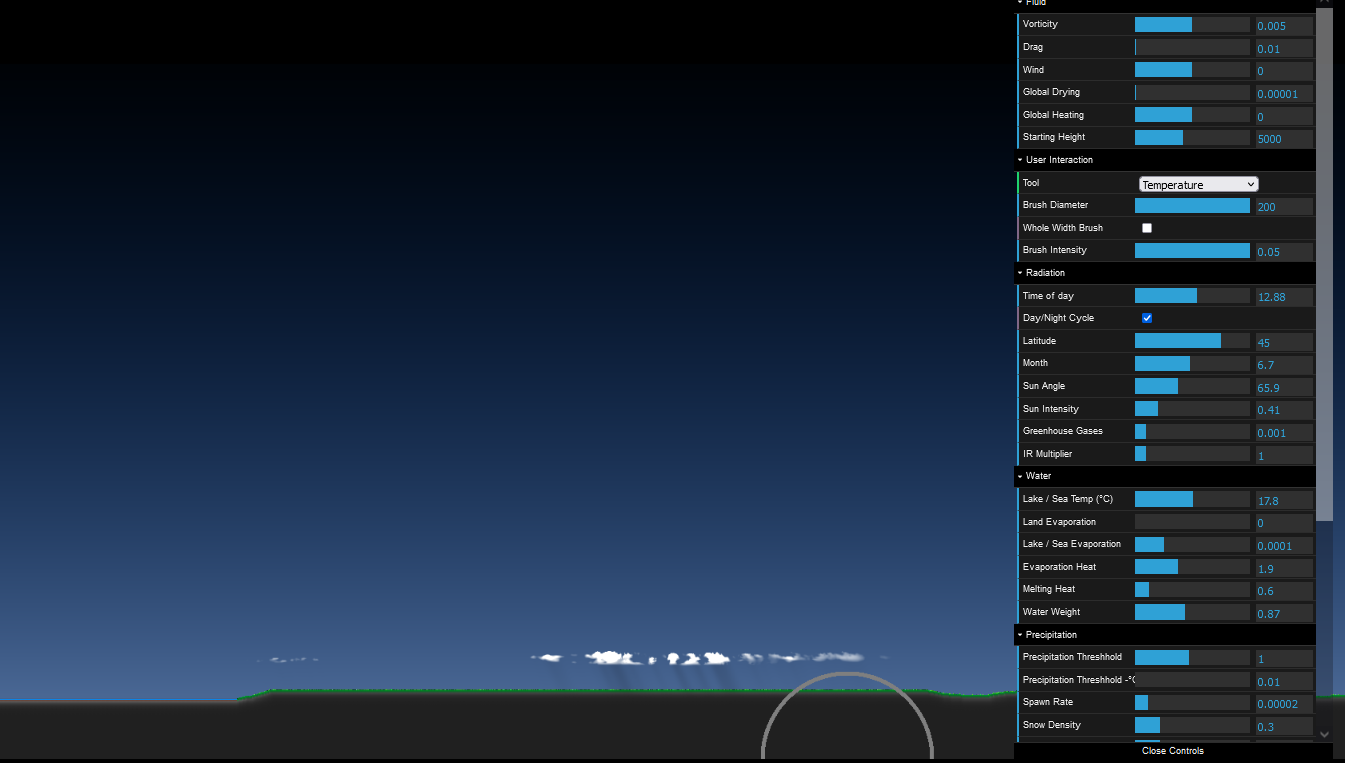
Task: Collapse the User Interaction folder
Action: (x=1165, y=160)
